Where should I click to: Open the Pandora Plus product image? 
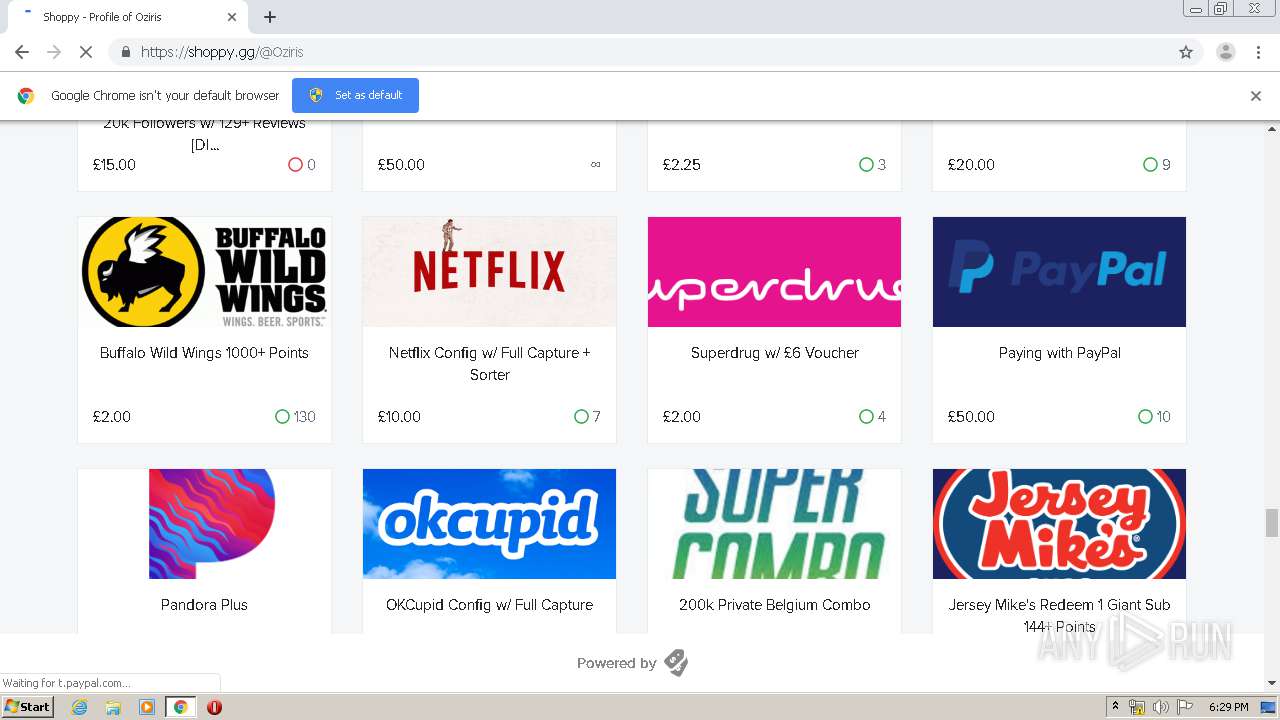pyautogui.click(x=204, y=524)
